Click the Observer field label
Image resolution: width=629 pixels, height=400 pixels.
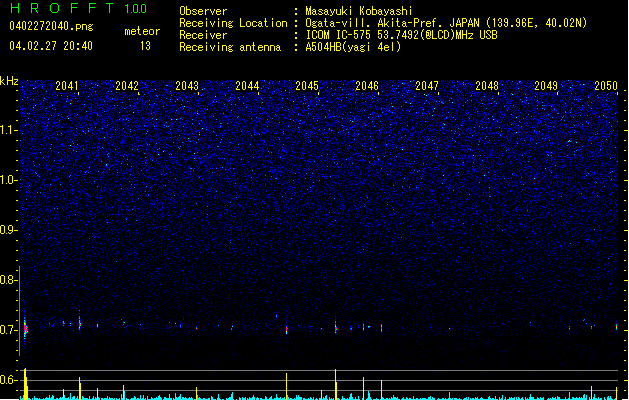point(203,11)
